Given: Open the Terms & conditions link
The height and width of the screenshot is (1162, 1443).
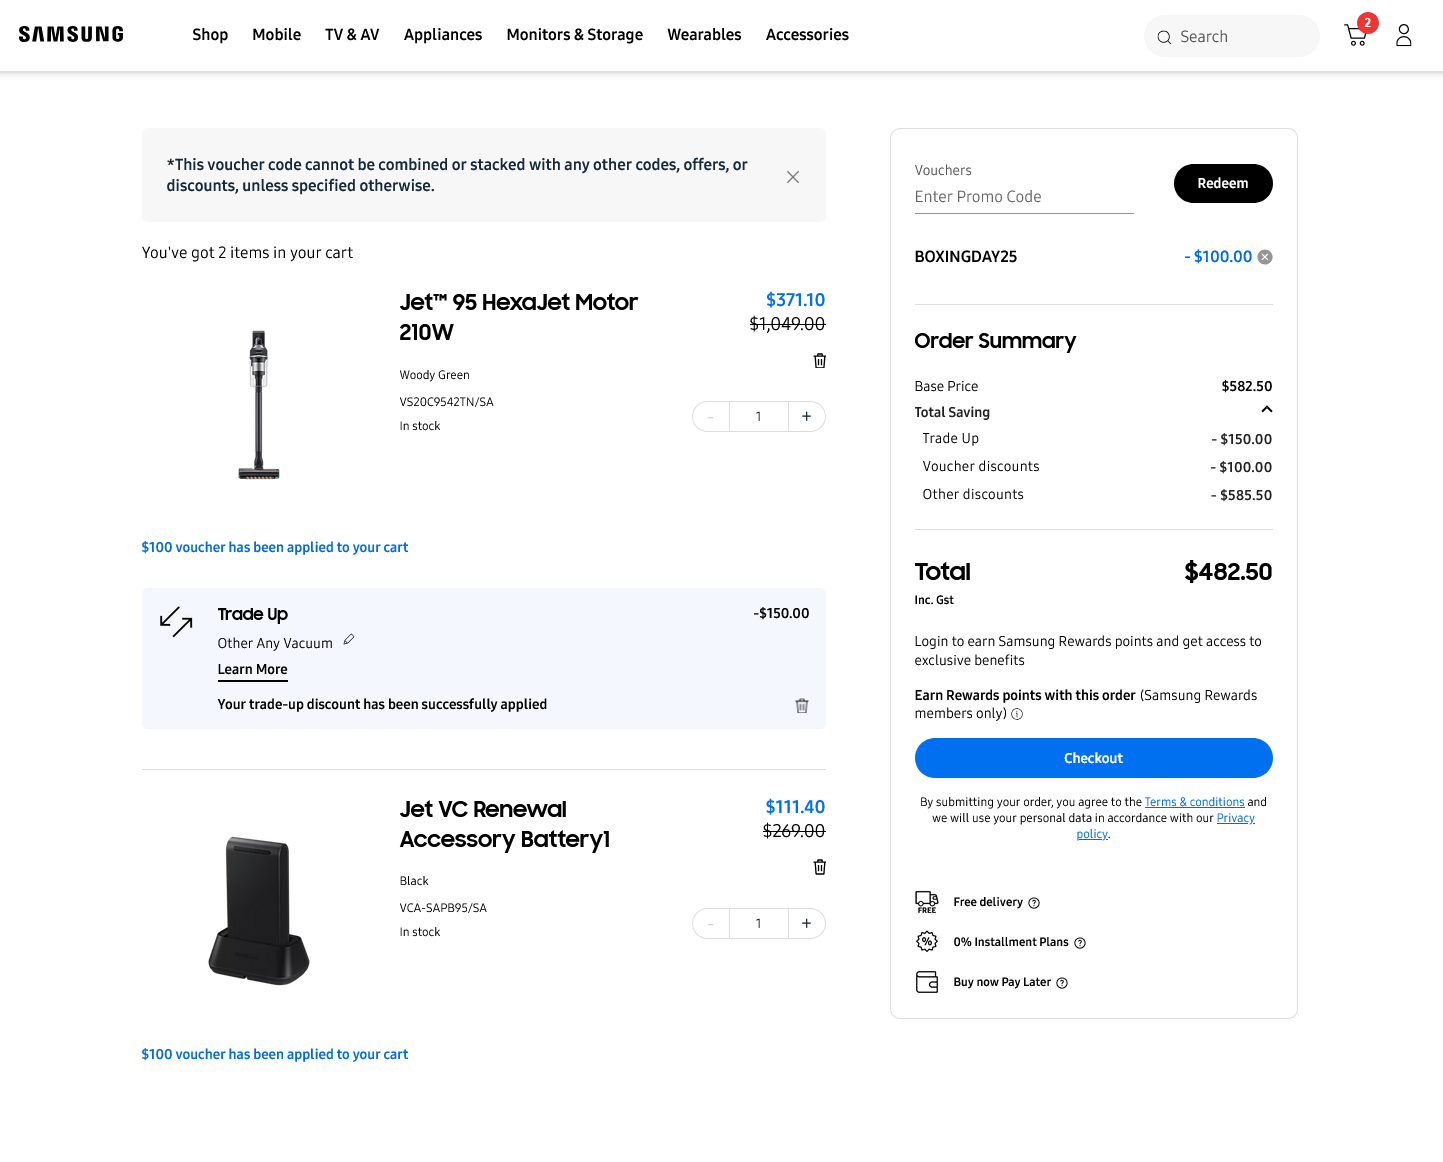Looking at the screenshot, I should pyautogui.click(x=1194, y=802).
